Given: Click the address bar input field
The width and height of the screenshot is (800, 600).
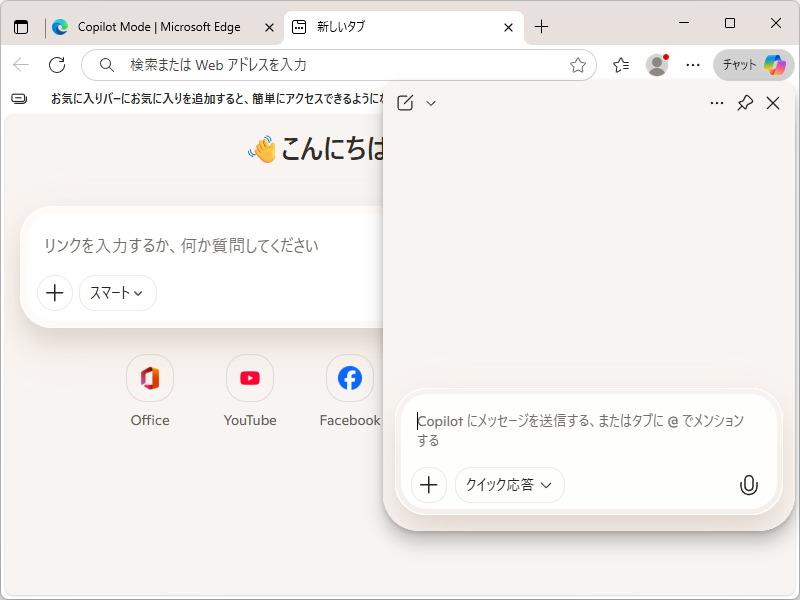Looking at the screenshot, I should coord(300,64).
